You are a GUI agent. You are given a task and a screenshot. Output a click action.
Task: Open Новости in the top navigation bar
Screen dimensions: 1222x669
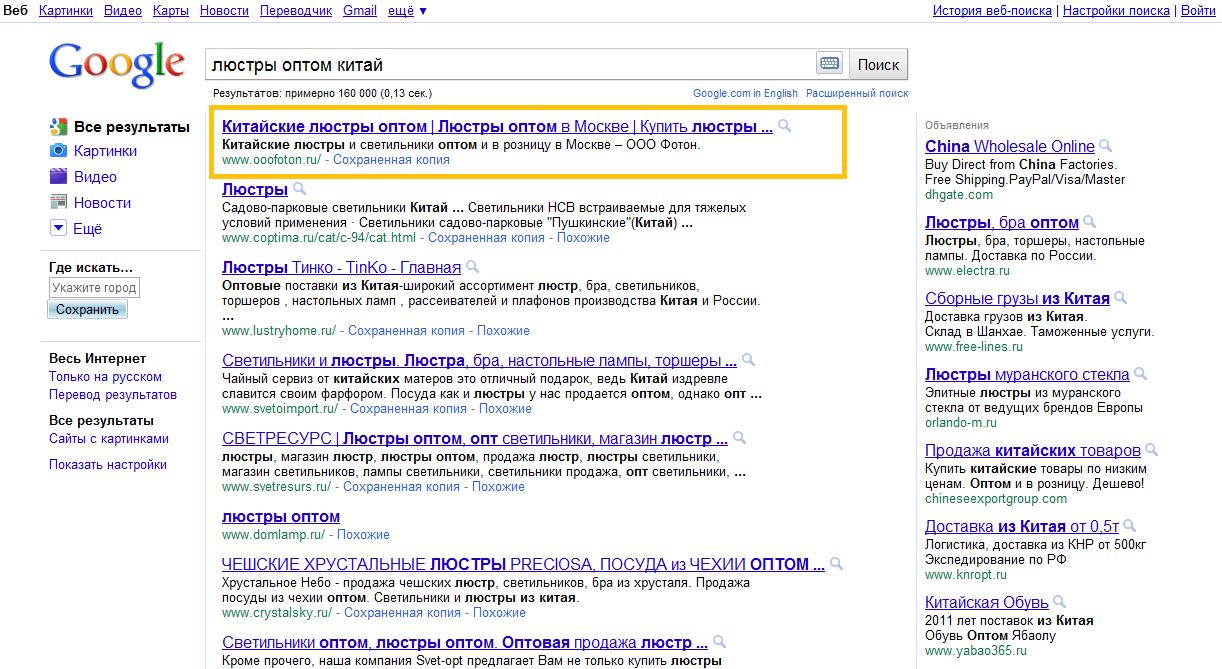click(224, 11)
